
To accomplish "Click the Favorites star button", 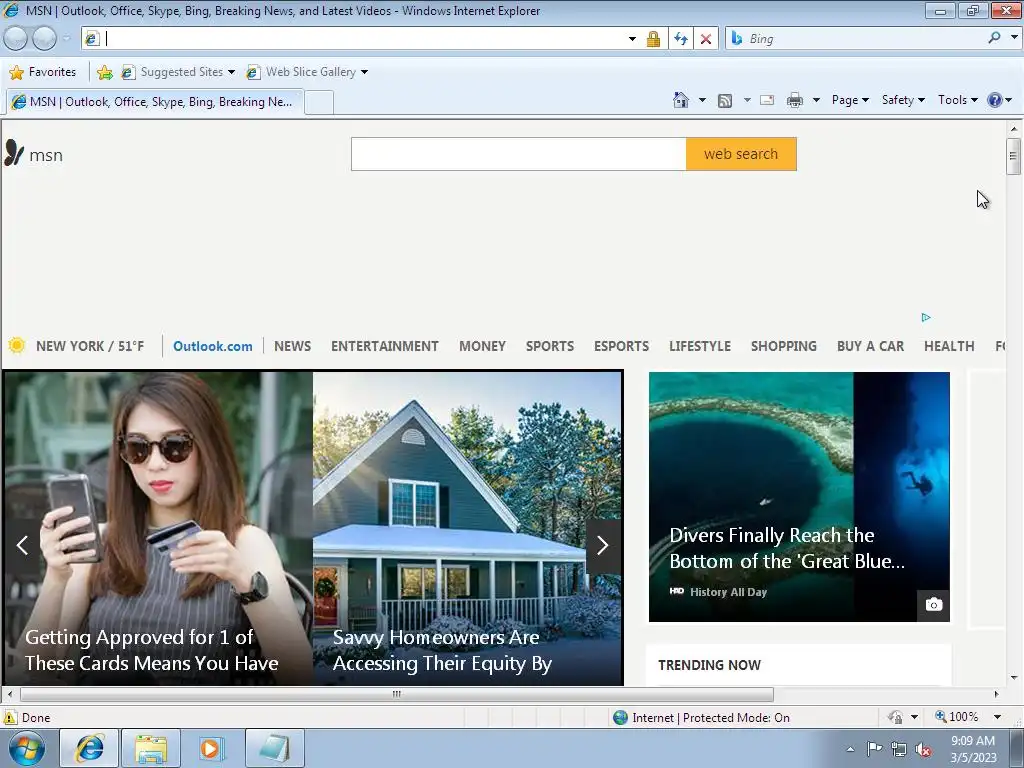I will (x=43, y=72).
